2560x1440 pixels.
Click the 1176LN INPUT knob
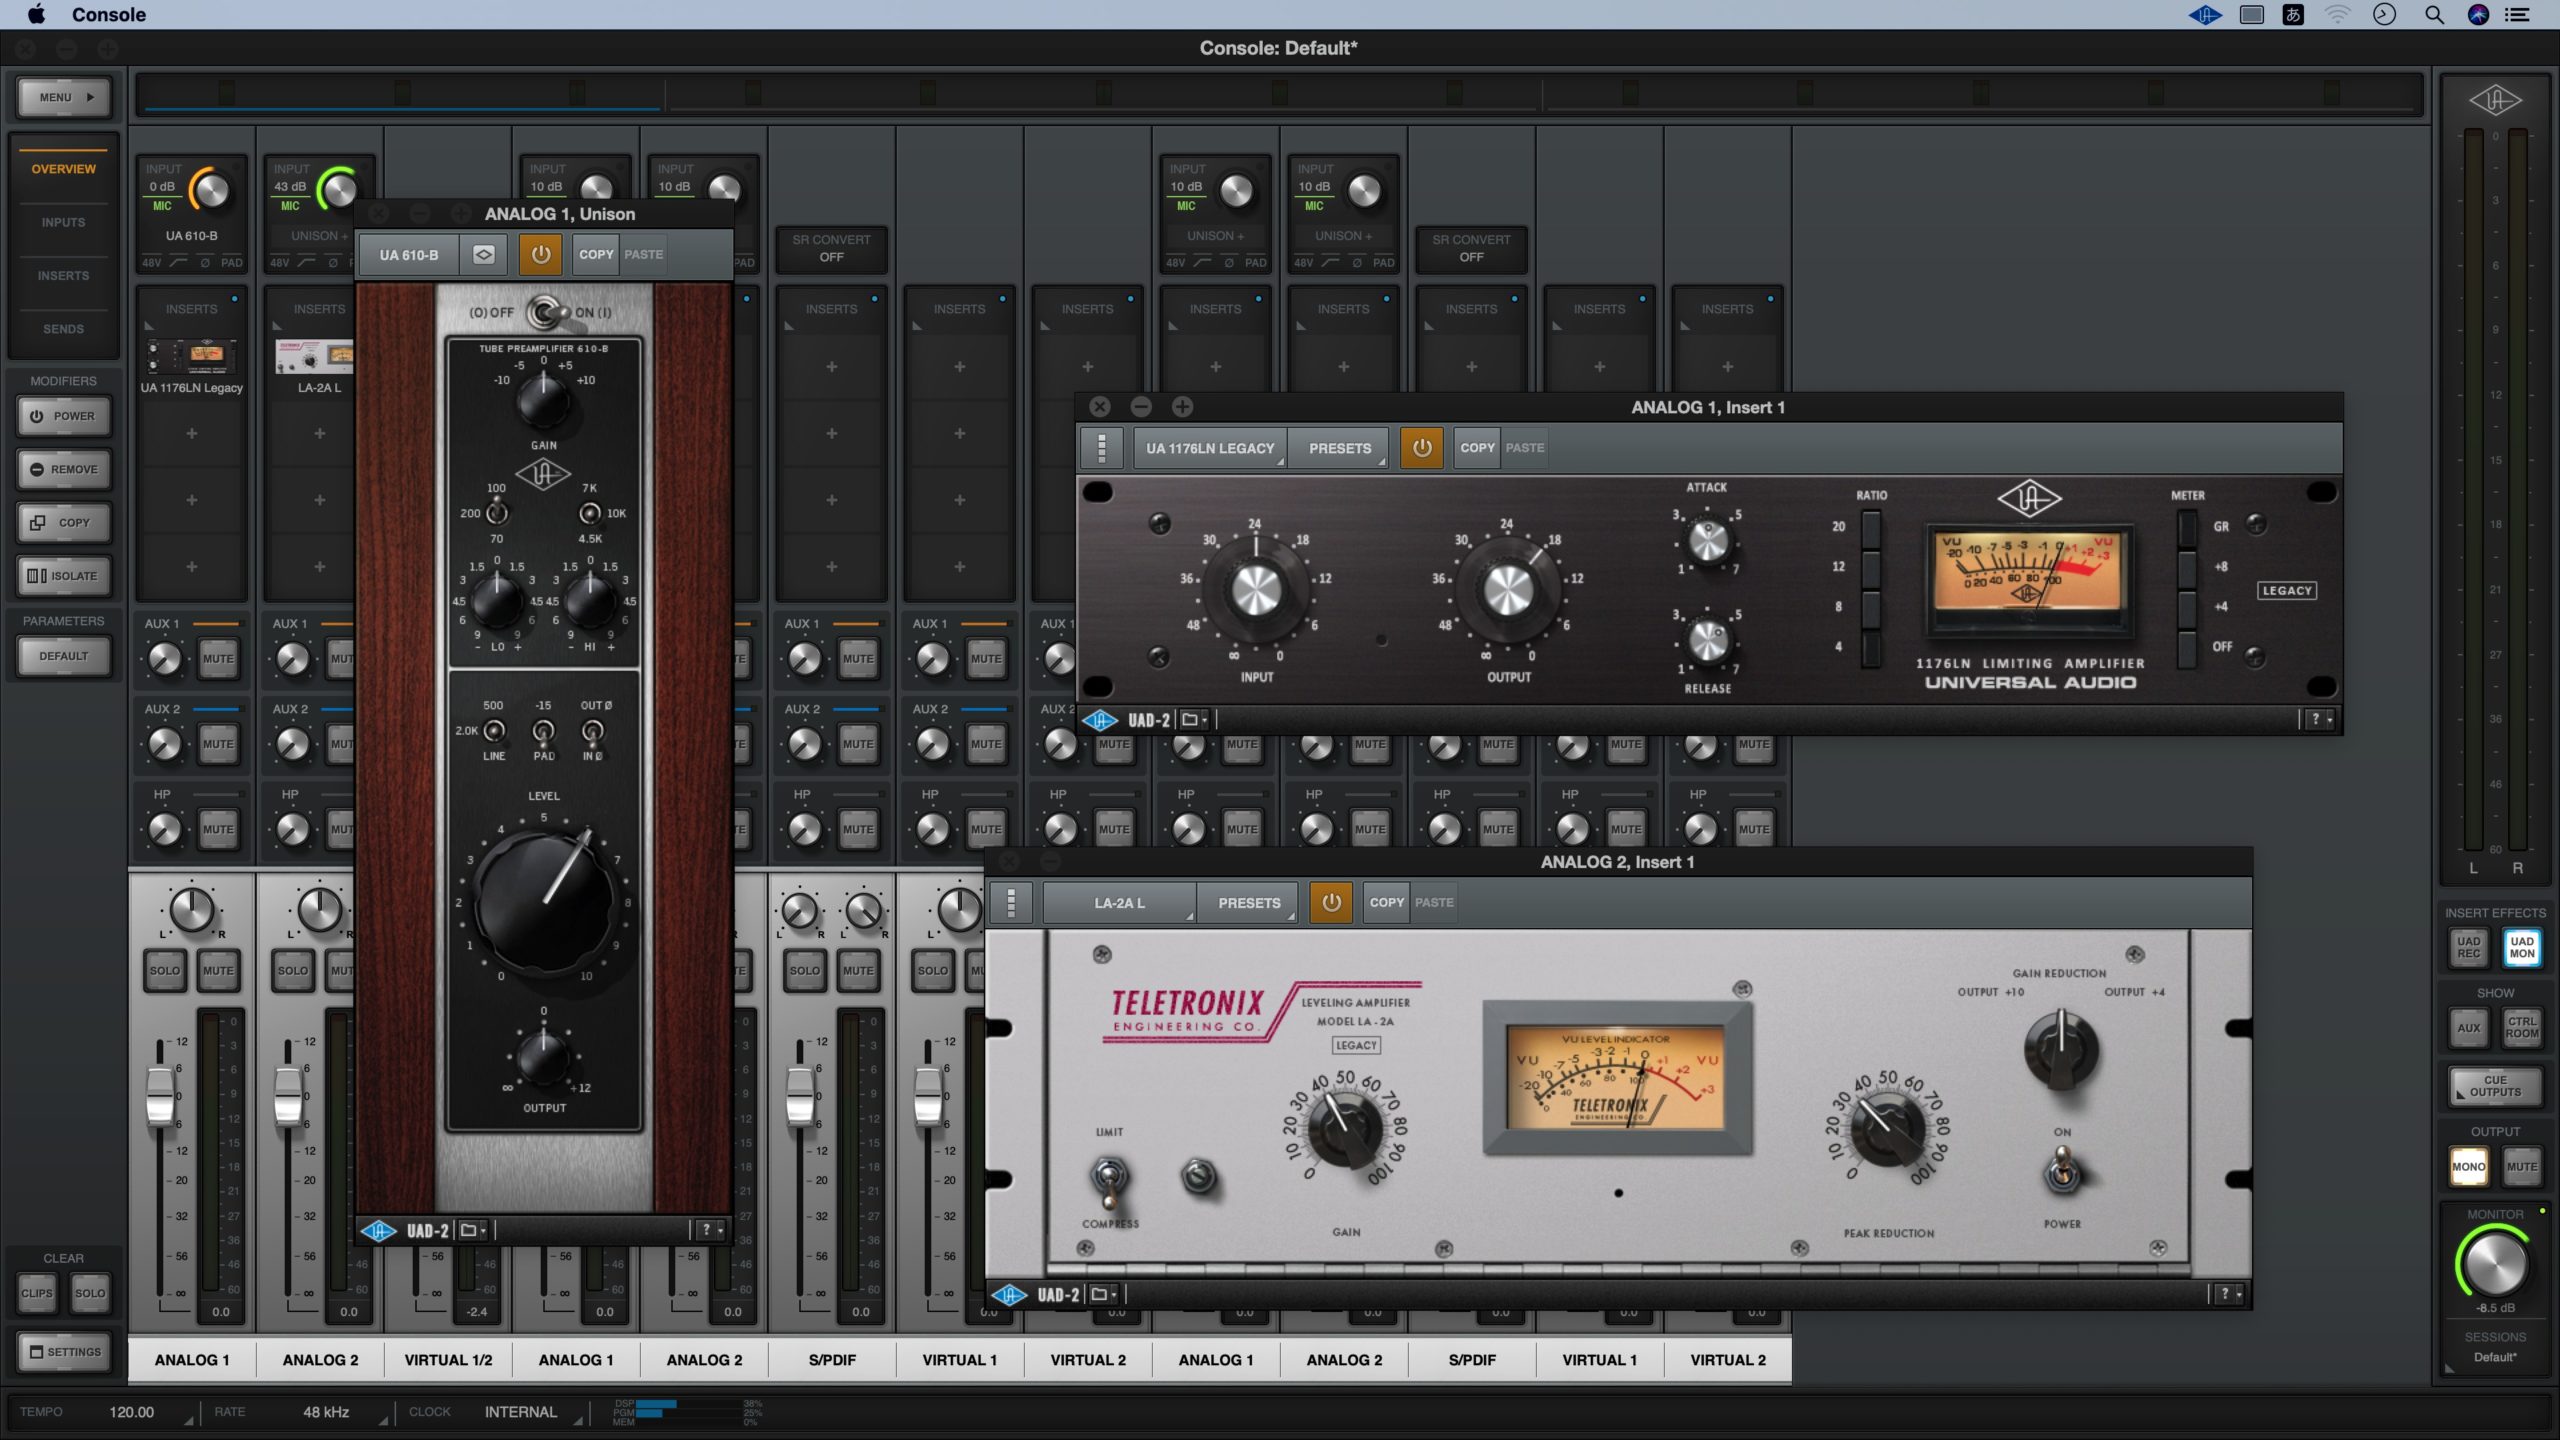[x=1256, y=589]
